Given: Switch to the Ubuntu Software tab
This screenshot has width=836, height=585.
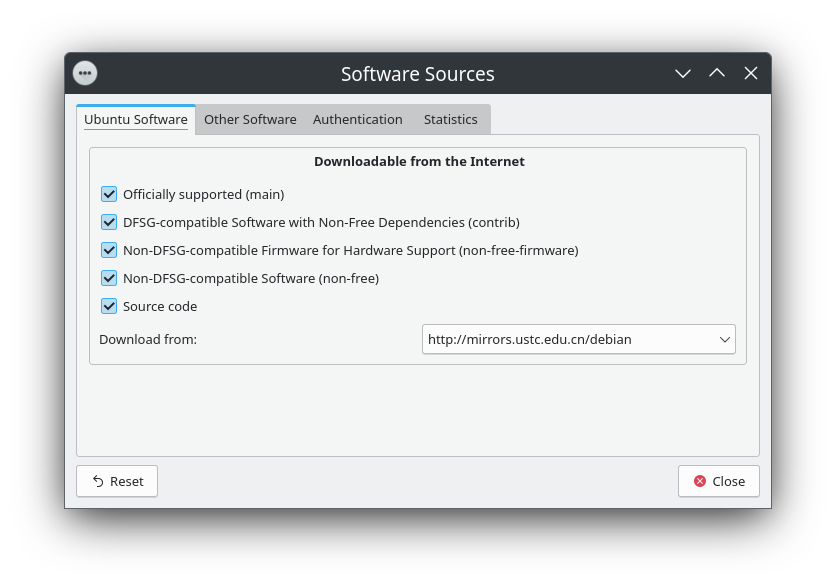Looking at the screenshot, I should click(136, 119).
